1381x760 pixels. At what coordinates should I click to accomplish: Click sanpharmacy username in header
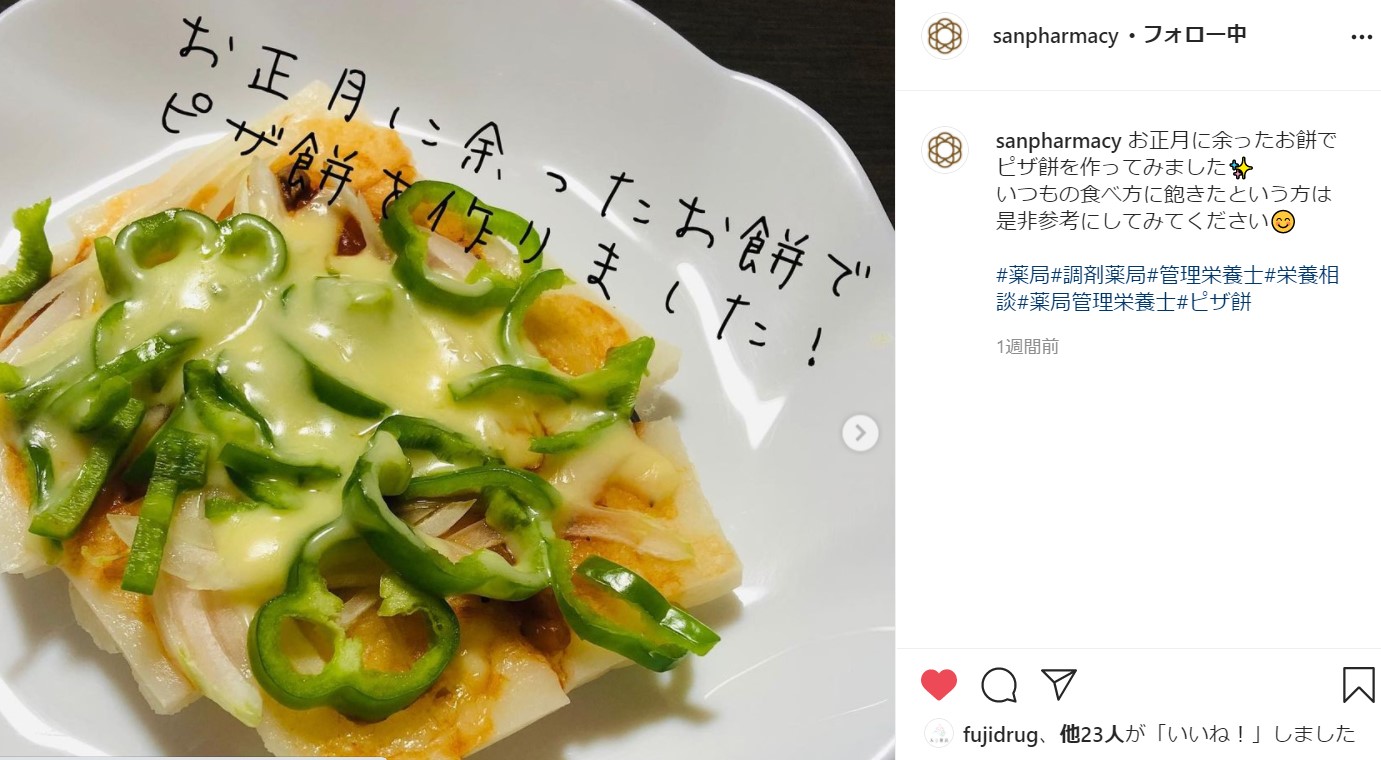[x=1055, y=36]
